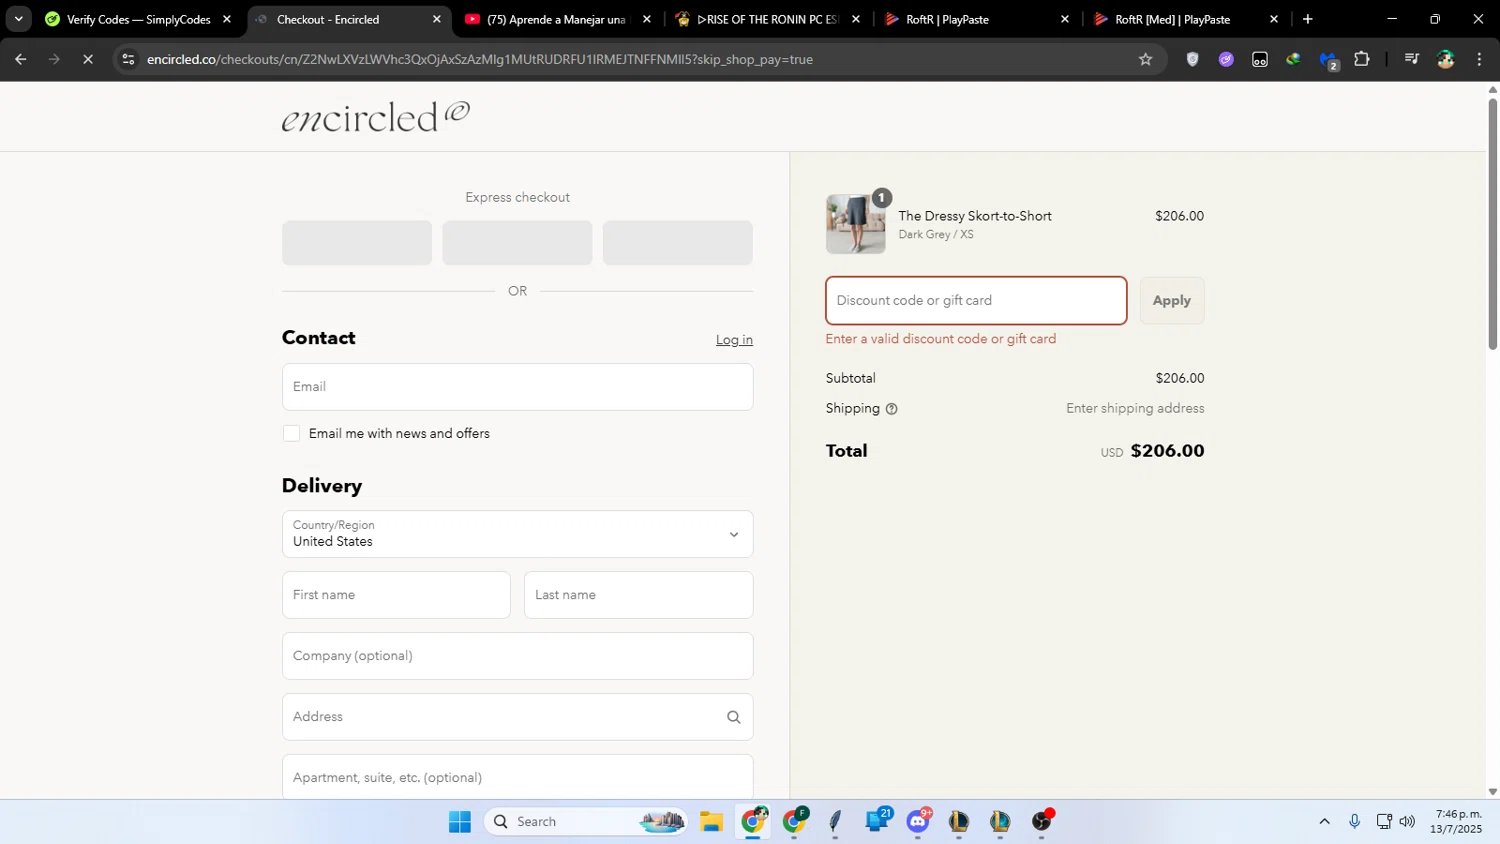Click the Apply discount button
This screenshot has width=1500, height=844.
(1171, 301)
